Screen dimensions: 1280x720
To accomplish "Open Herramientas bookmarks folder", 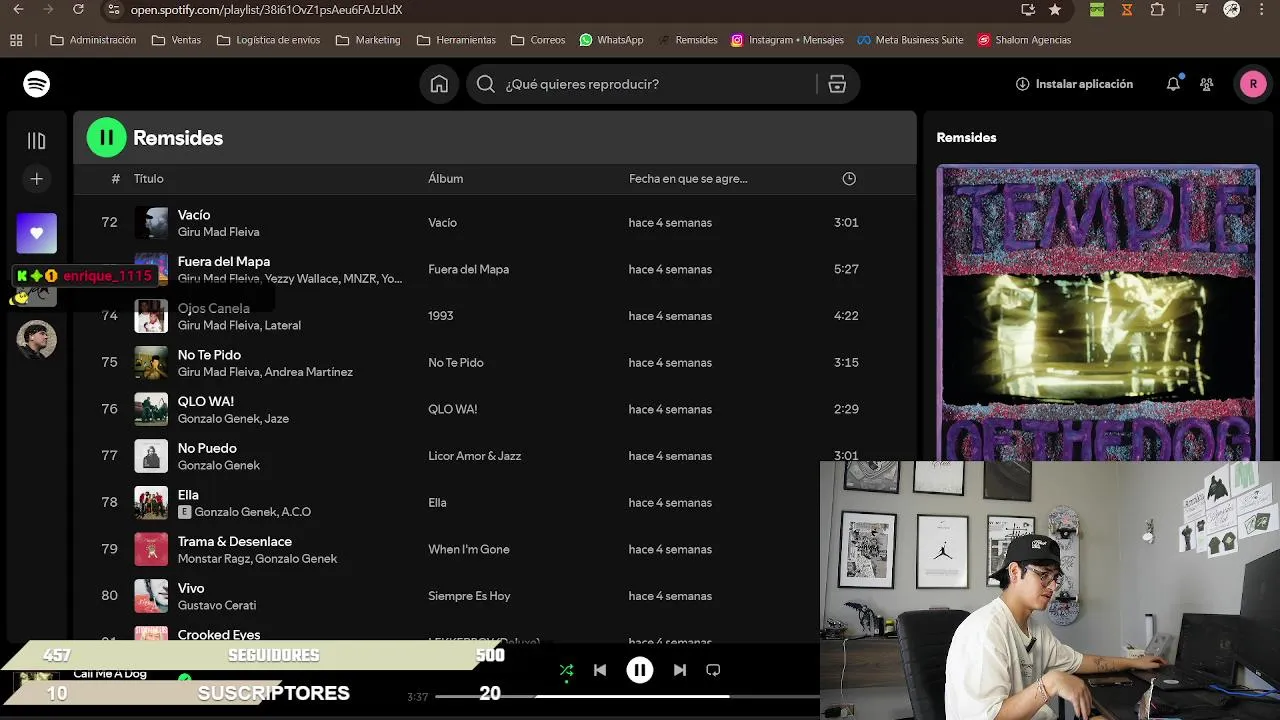I will coord(456,40).
